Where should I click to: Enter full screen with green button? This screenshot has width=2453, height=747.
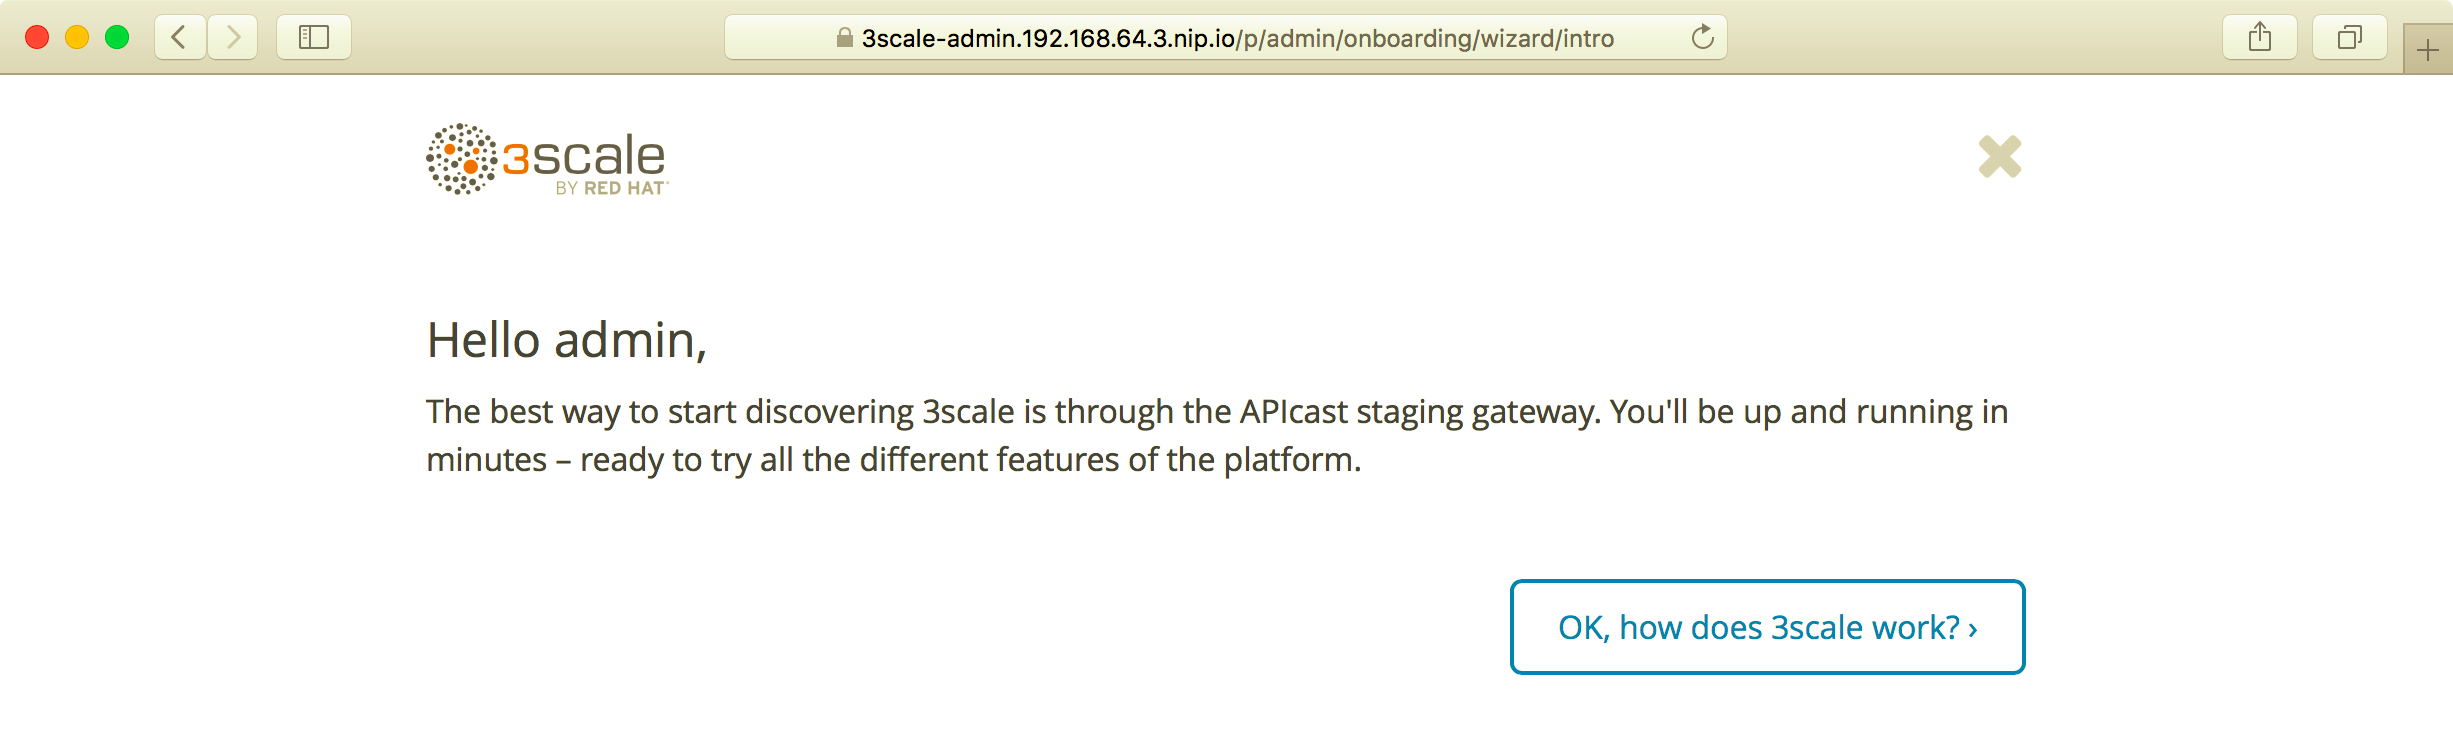point(117,38)
